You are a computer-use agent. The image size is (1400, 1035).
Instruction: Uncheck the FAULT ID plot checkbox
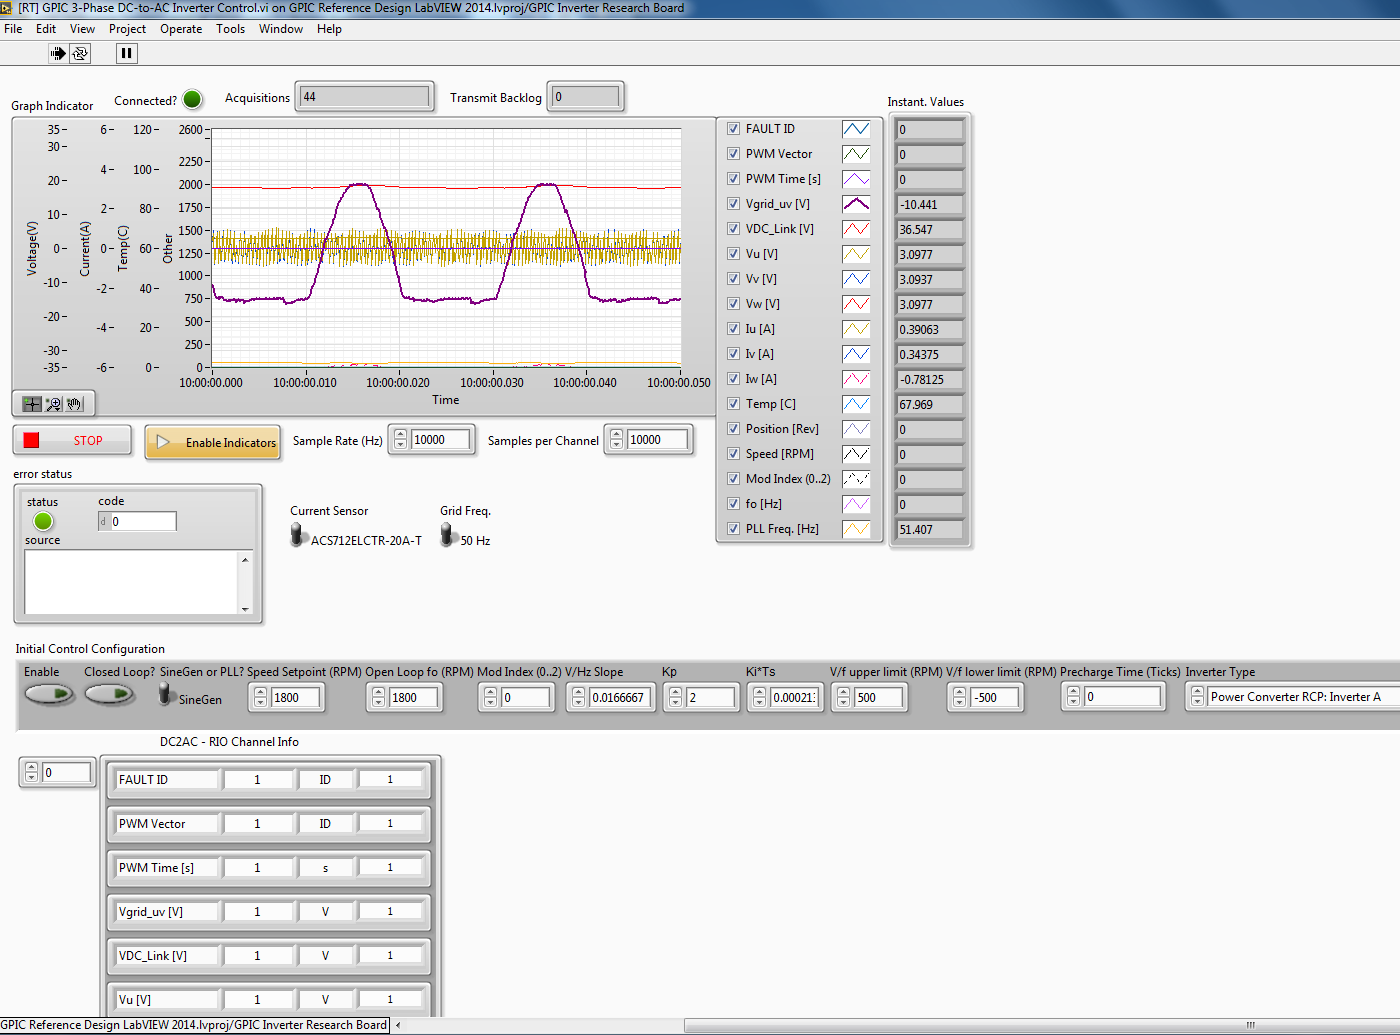click(733, 129)
